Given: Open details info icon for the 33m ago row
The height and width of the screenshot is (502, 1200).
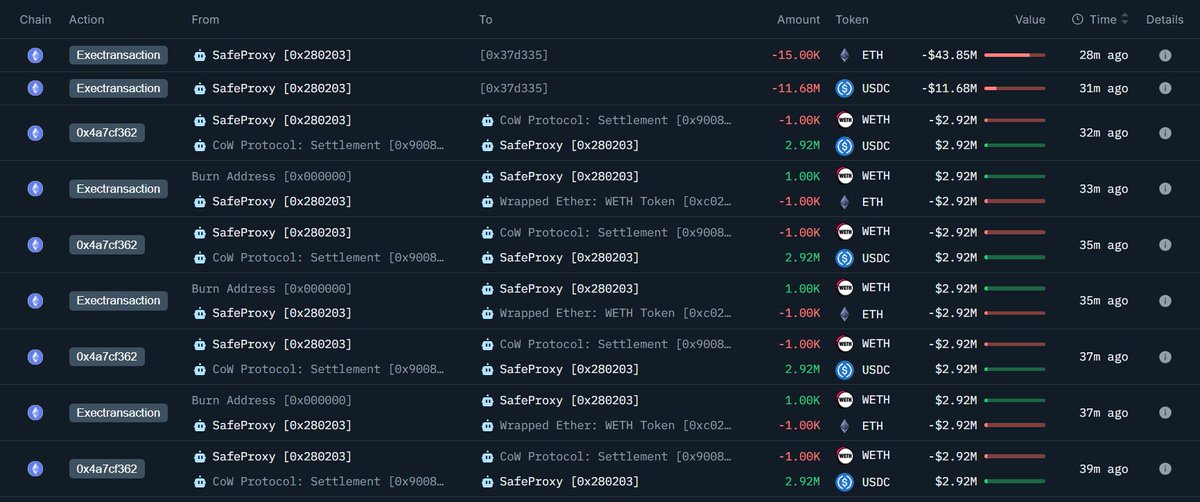Looking at the screenshot, I should (x=1165, y=189).
